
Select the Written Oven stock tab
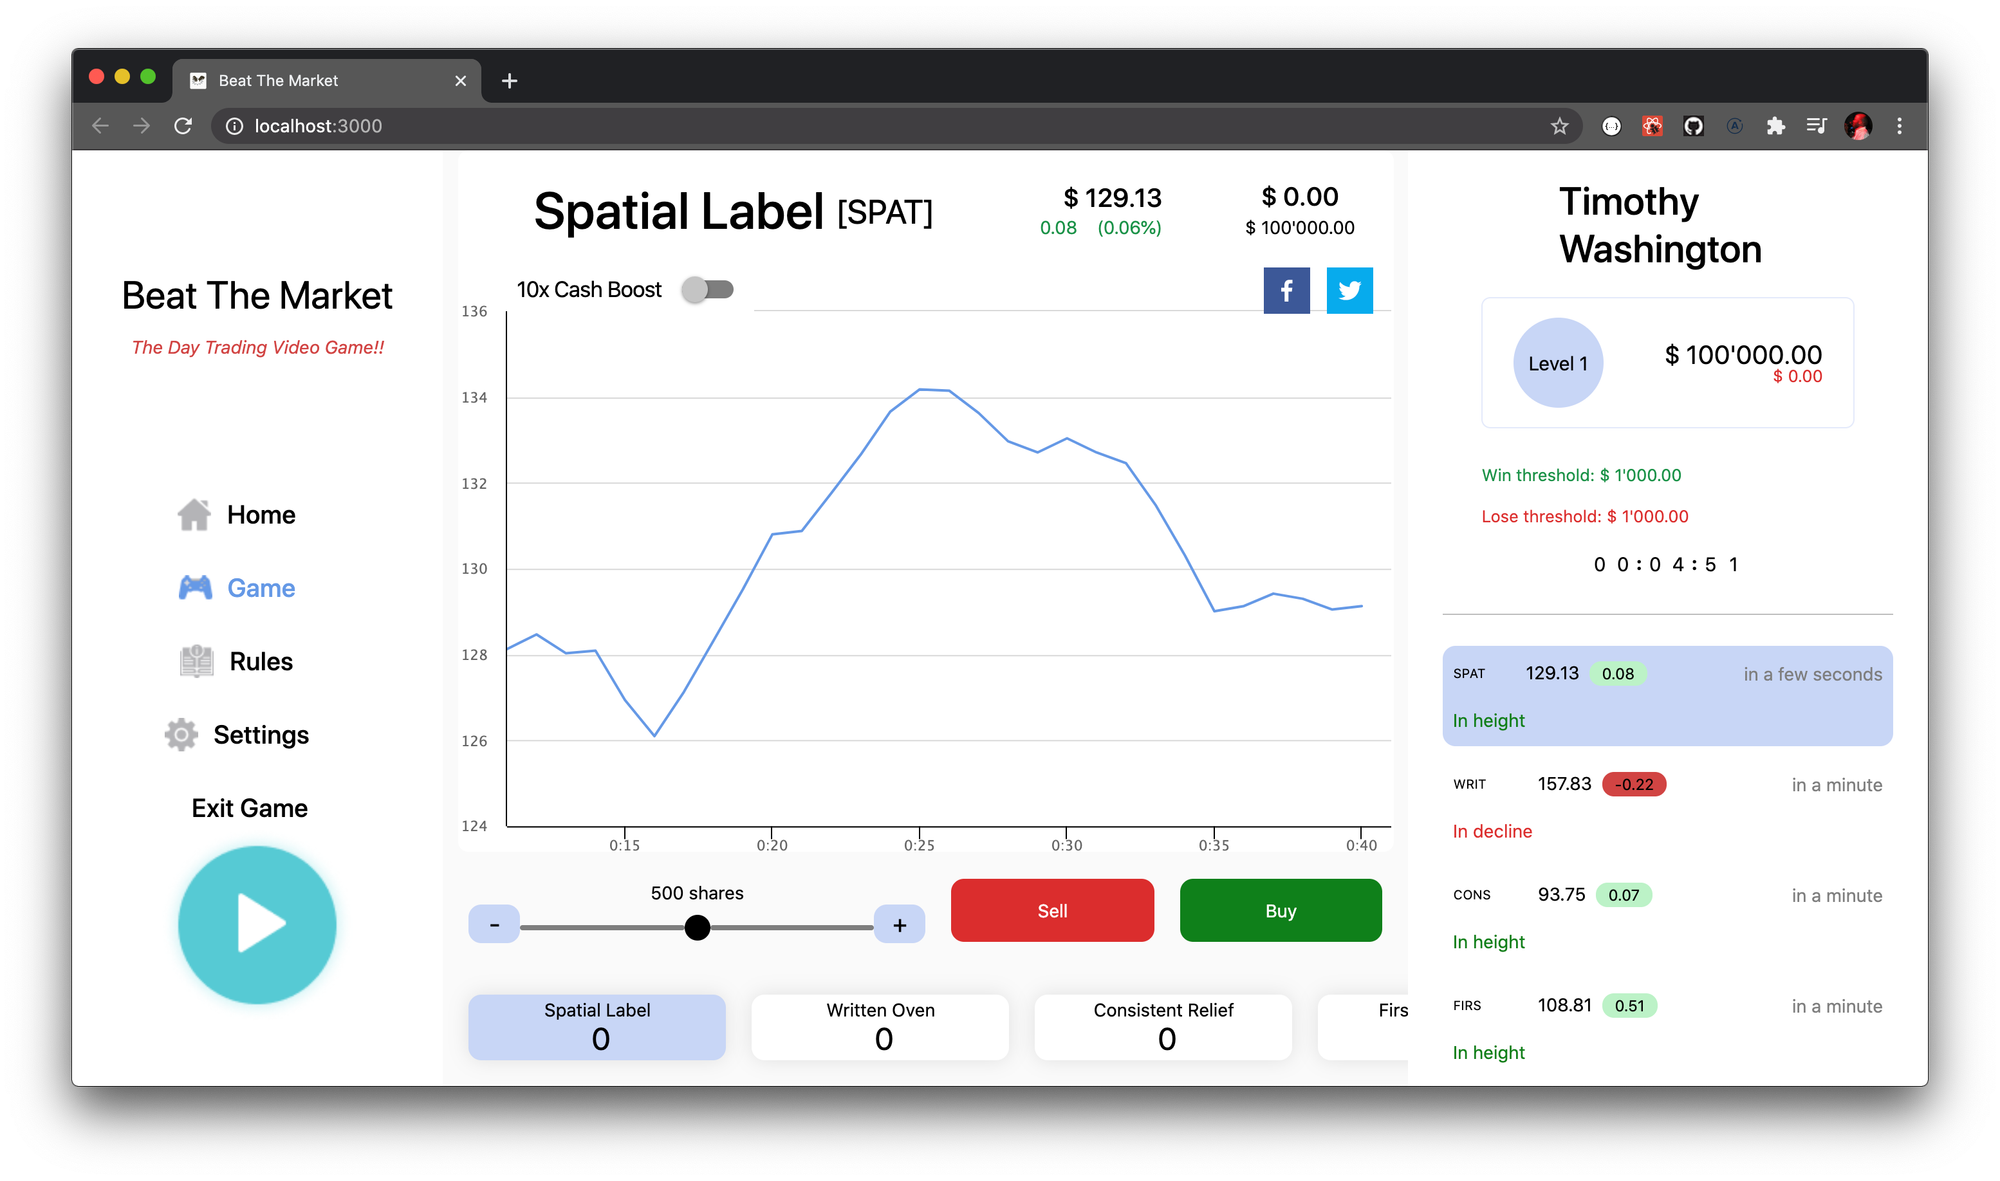[x=880, y=1027]
